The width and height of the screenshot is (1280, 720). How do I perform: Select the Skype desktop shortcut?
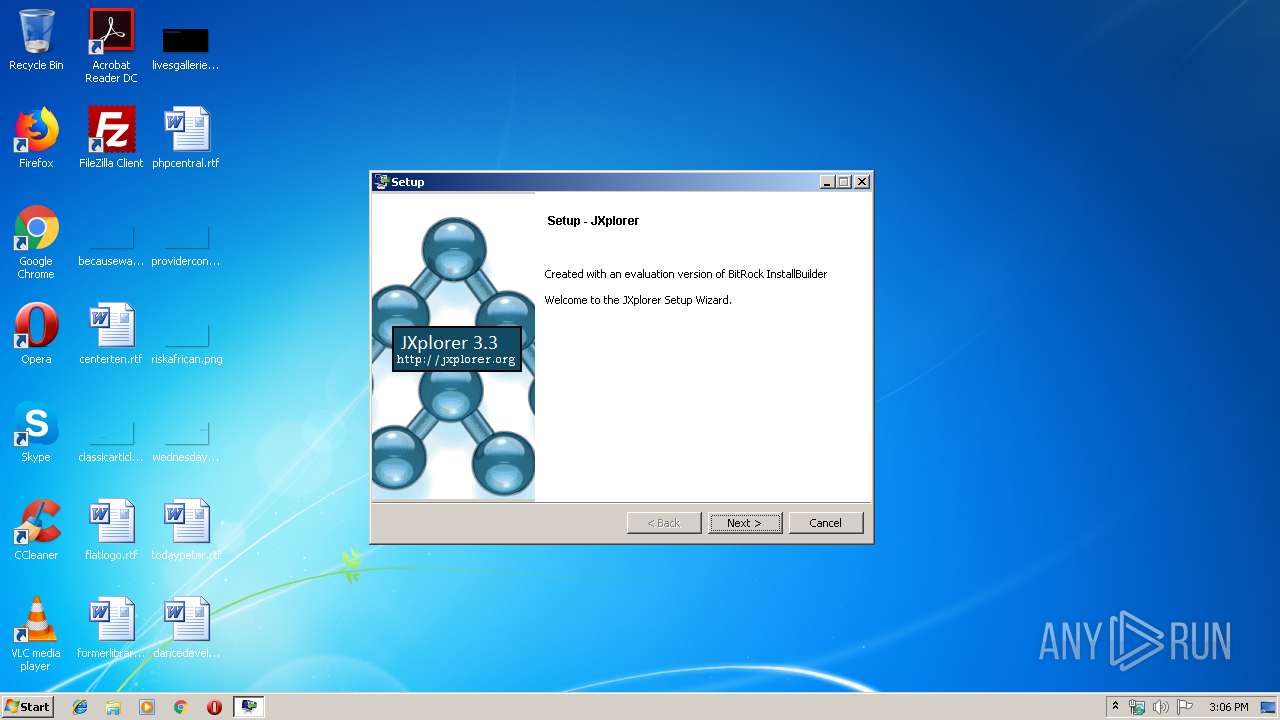(x=36, y=432)
